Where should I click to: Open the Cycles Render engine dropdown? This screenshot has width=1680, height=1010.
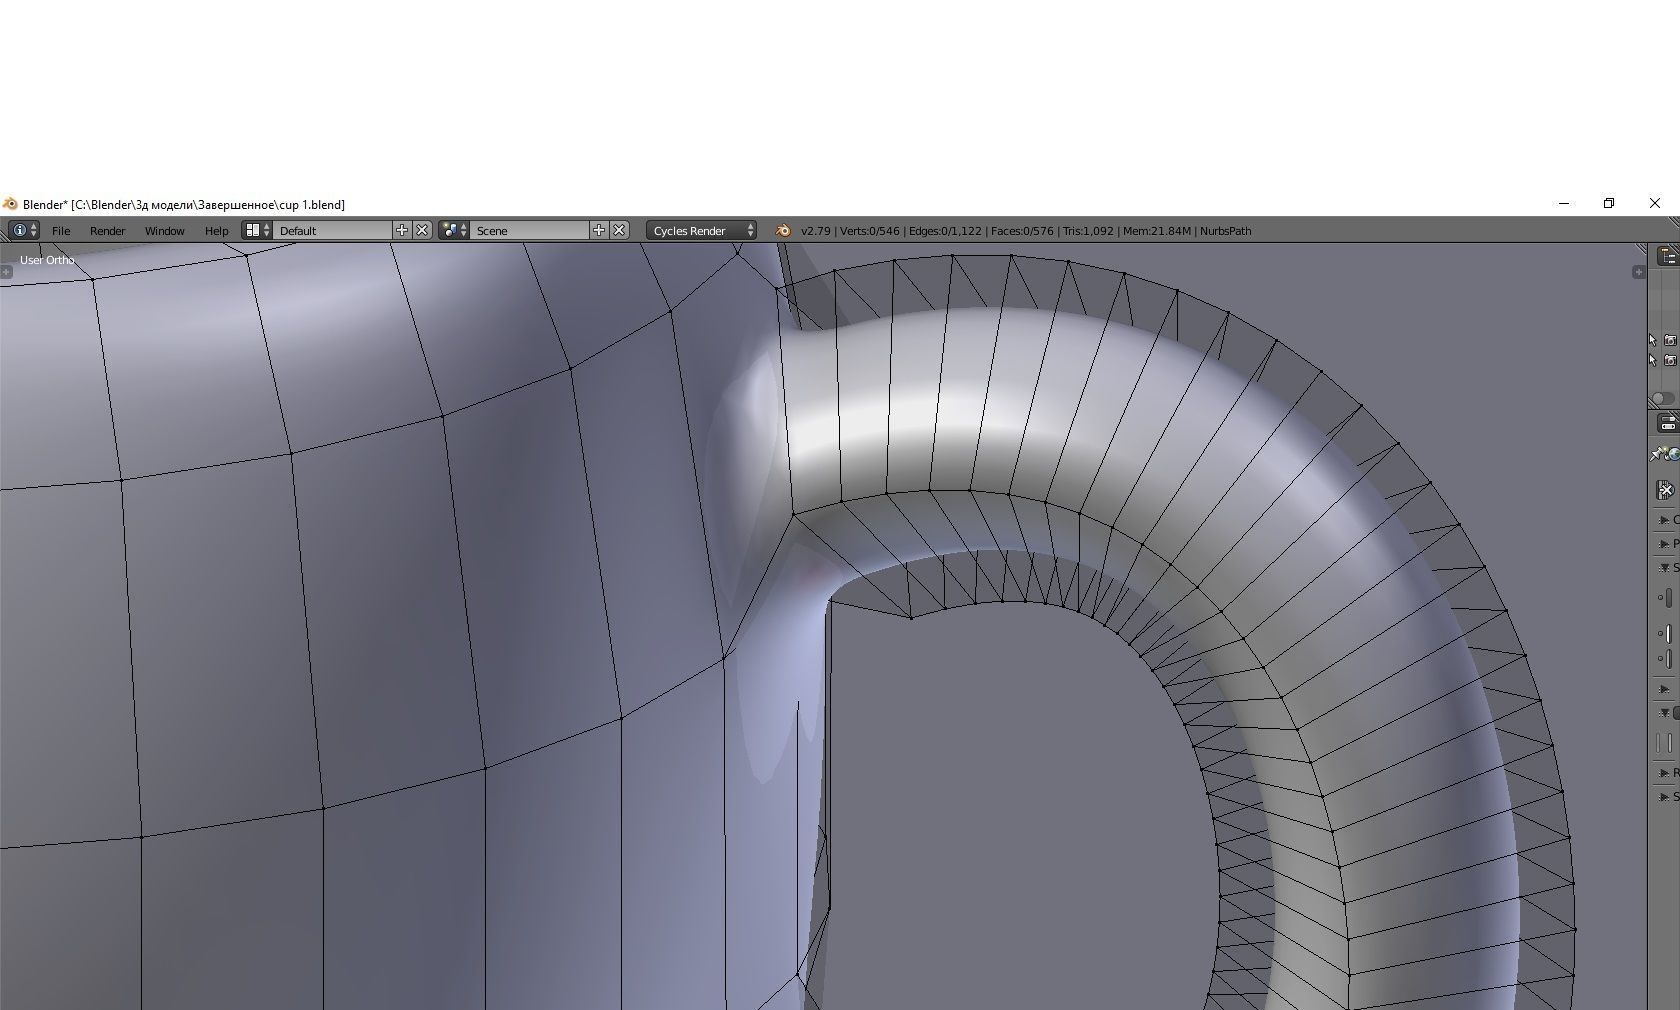pyautogui.click(x=701, y=230)
